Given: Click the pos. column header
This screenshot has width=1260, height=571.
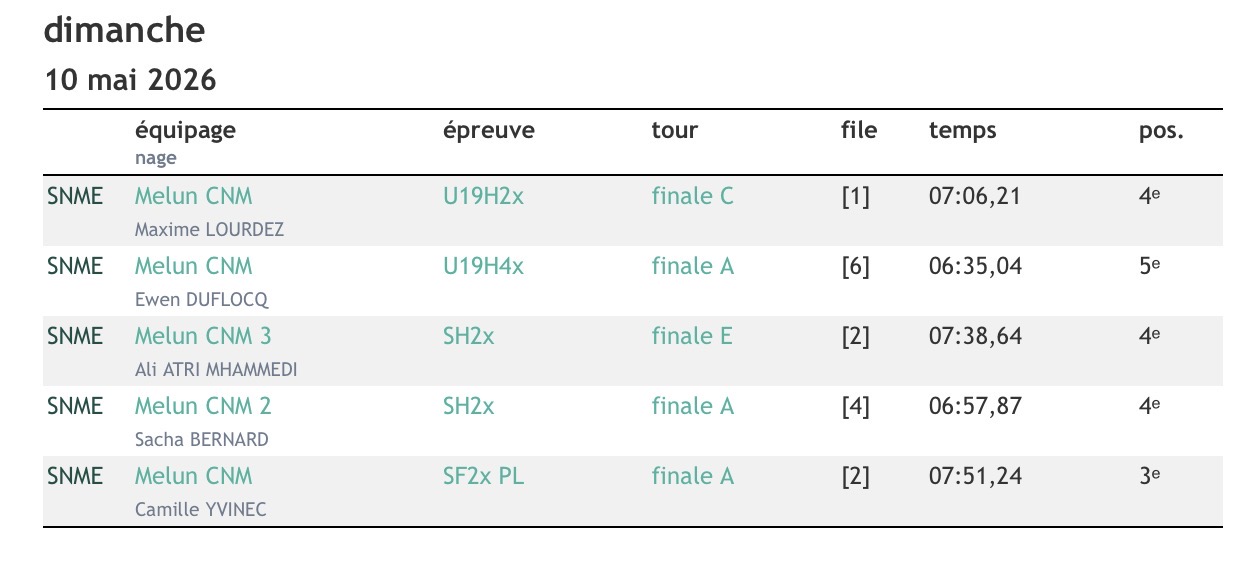Looking at the screenshot, I should (x=1160, y=130).
